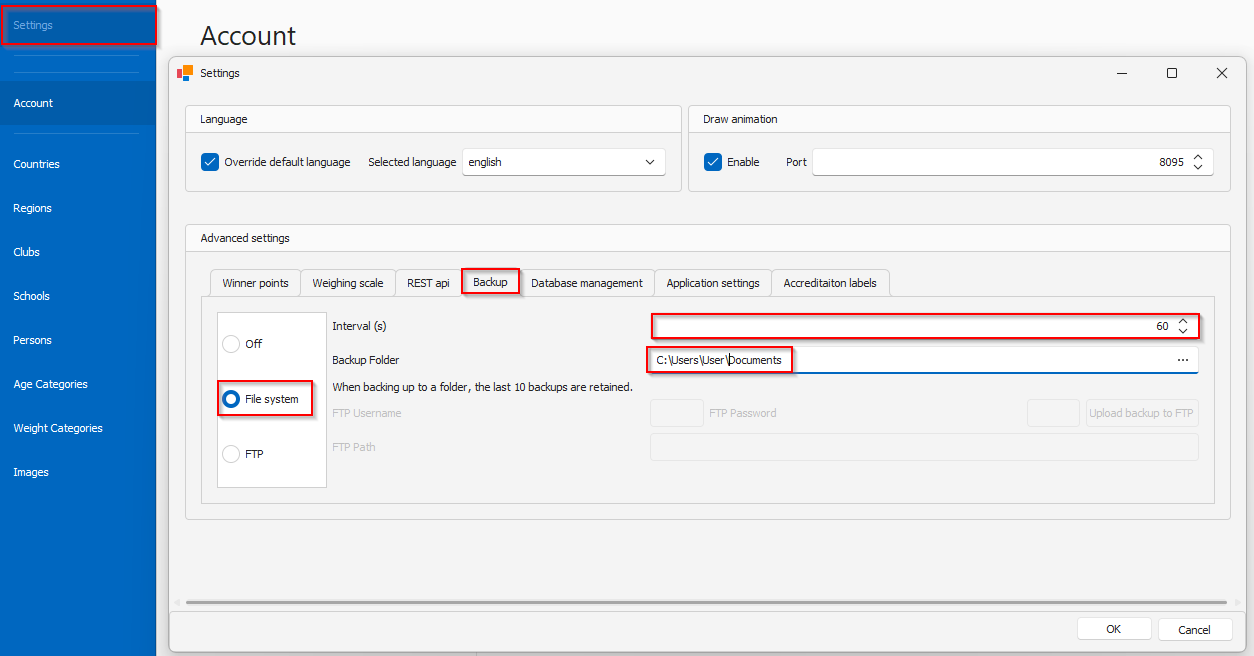Click the Settings dialog app icon
Image resolution: width=1254 pixels, height=656 pixels.
(x=185, y=73)
